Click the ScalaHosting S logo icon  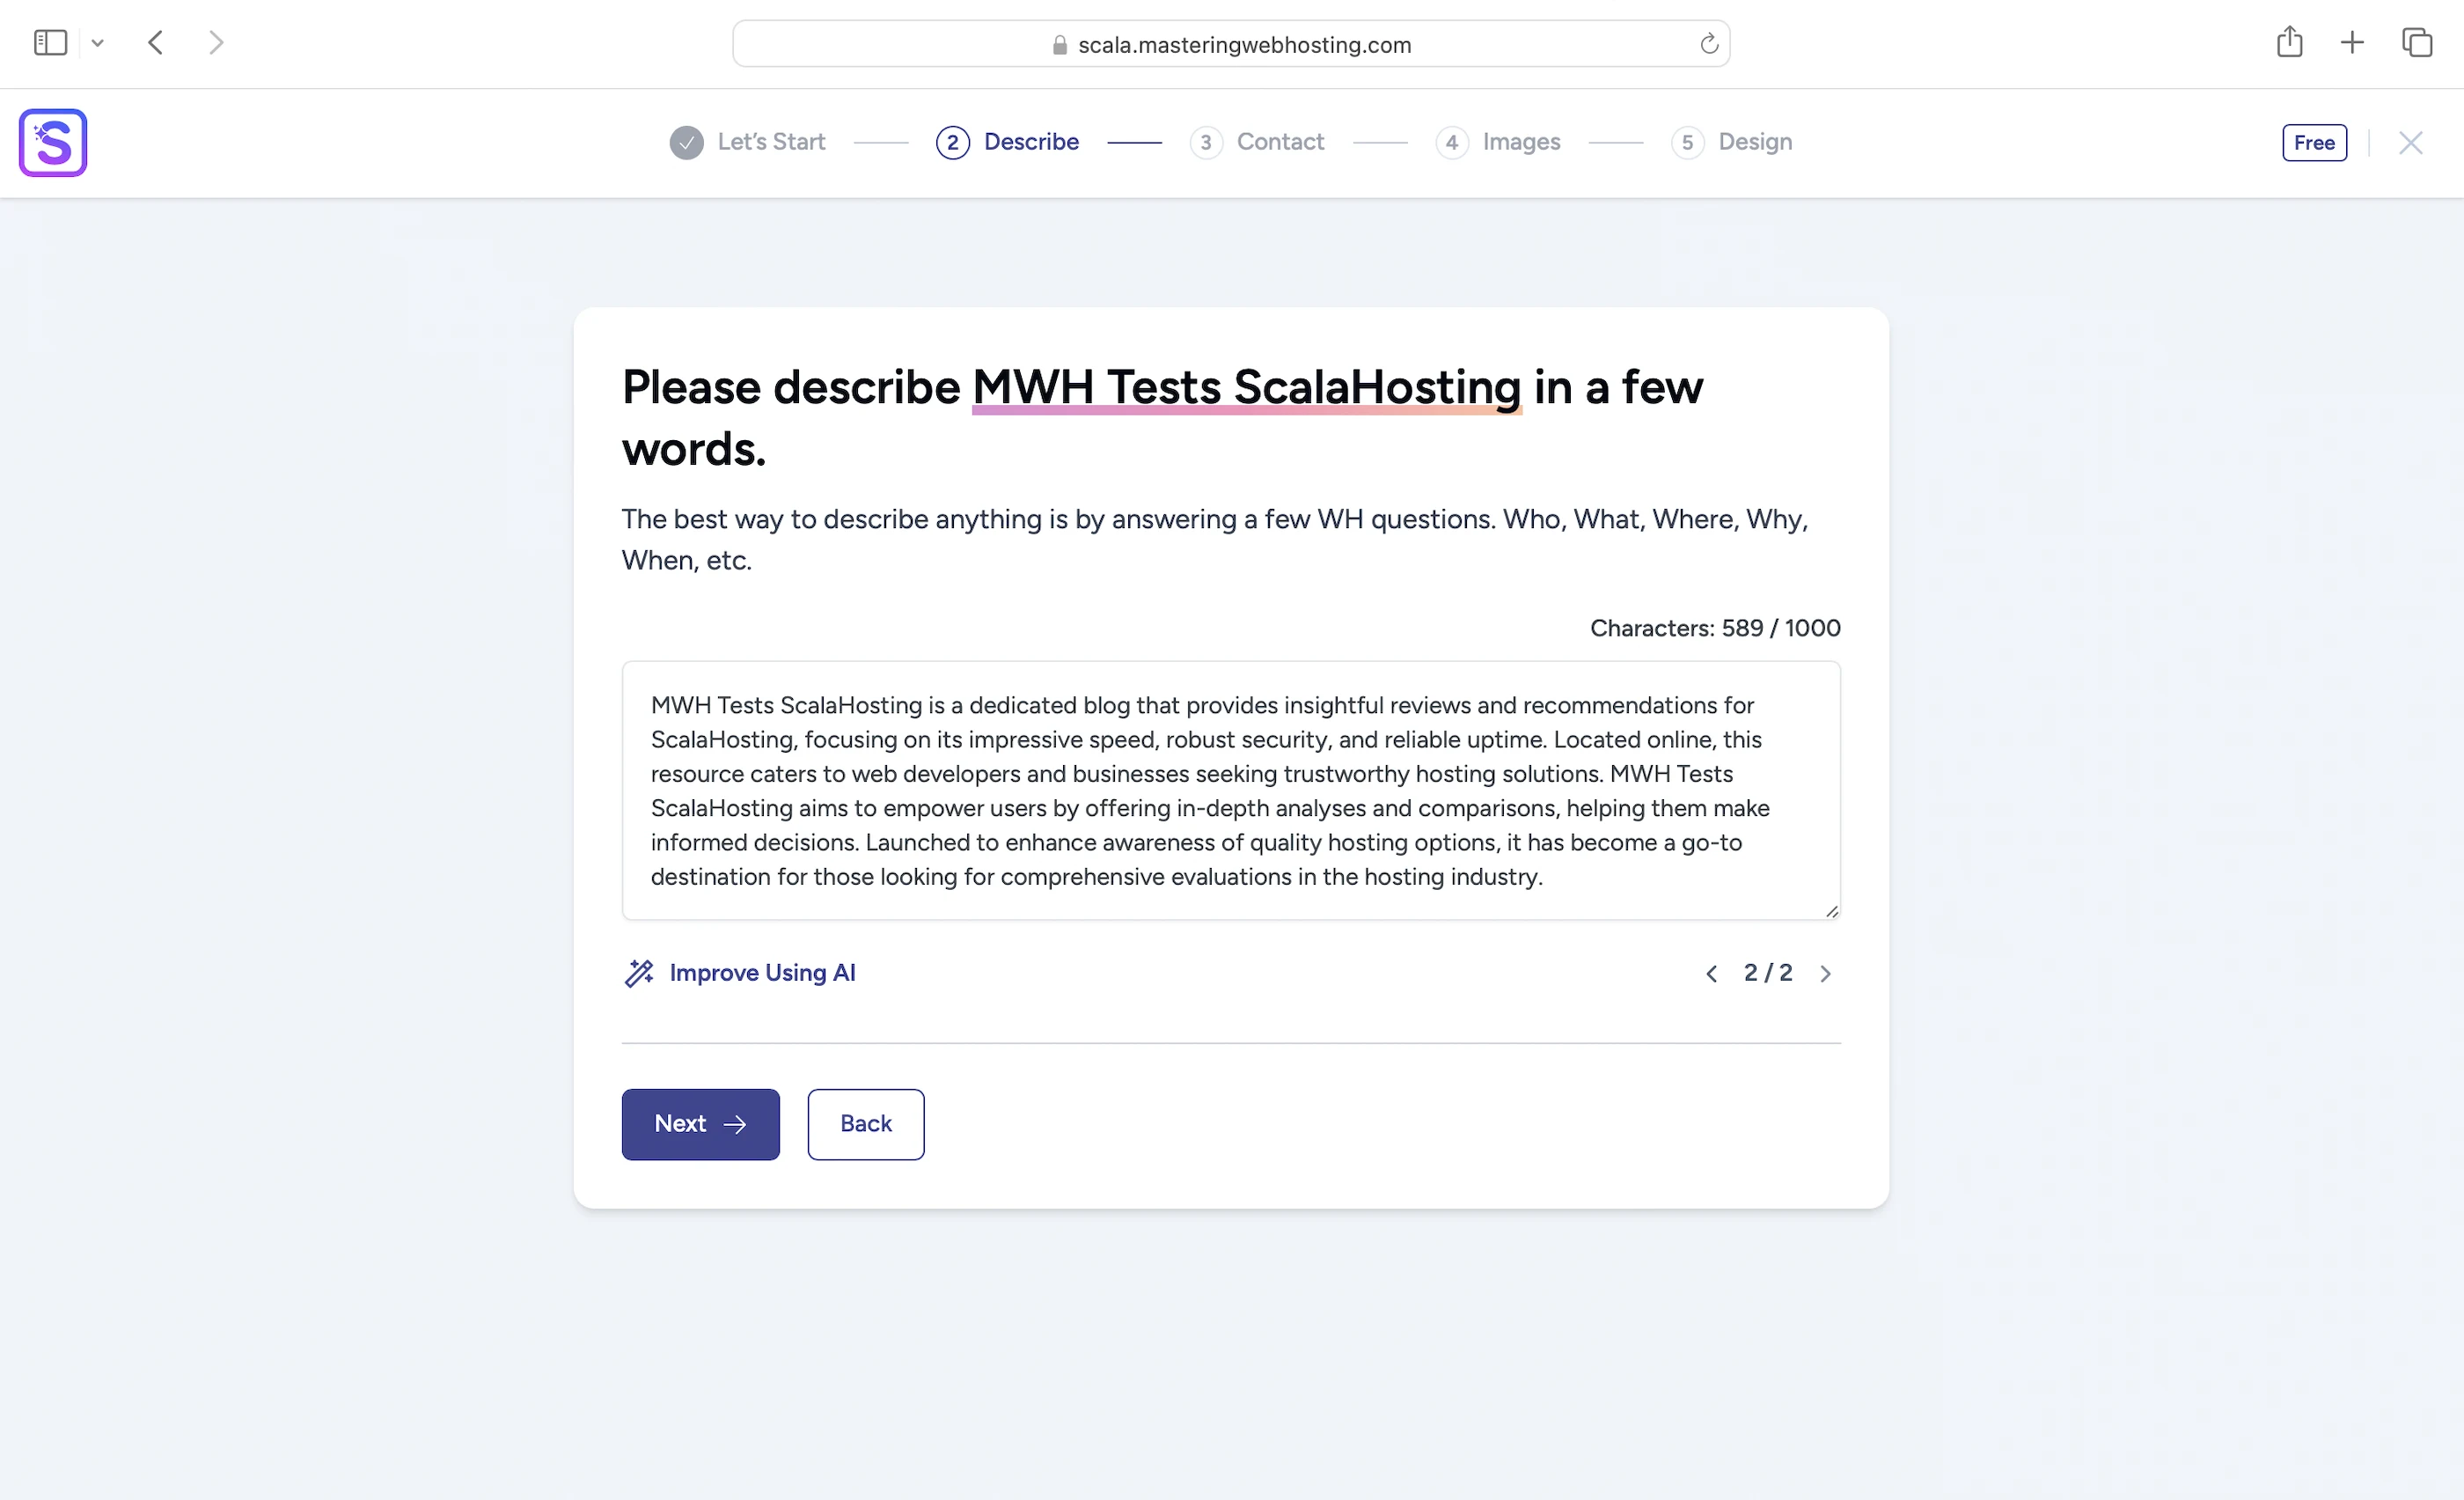tap(53, 143)
